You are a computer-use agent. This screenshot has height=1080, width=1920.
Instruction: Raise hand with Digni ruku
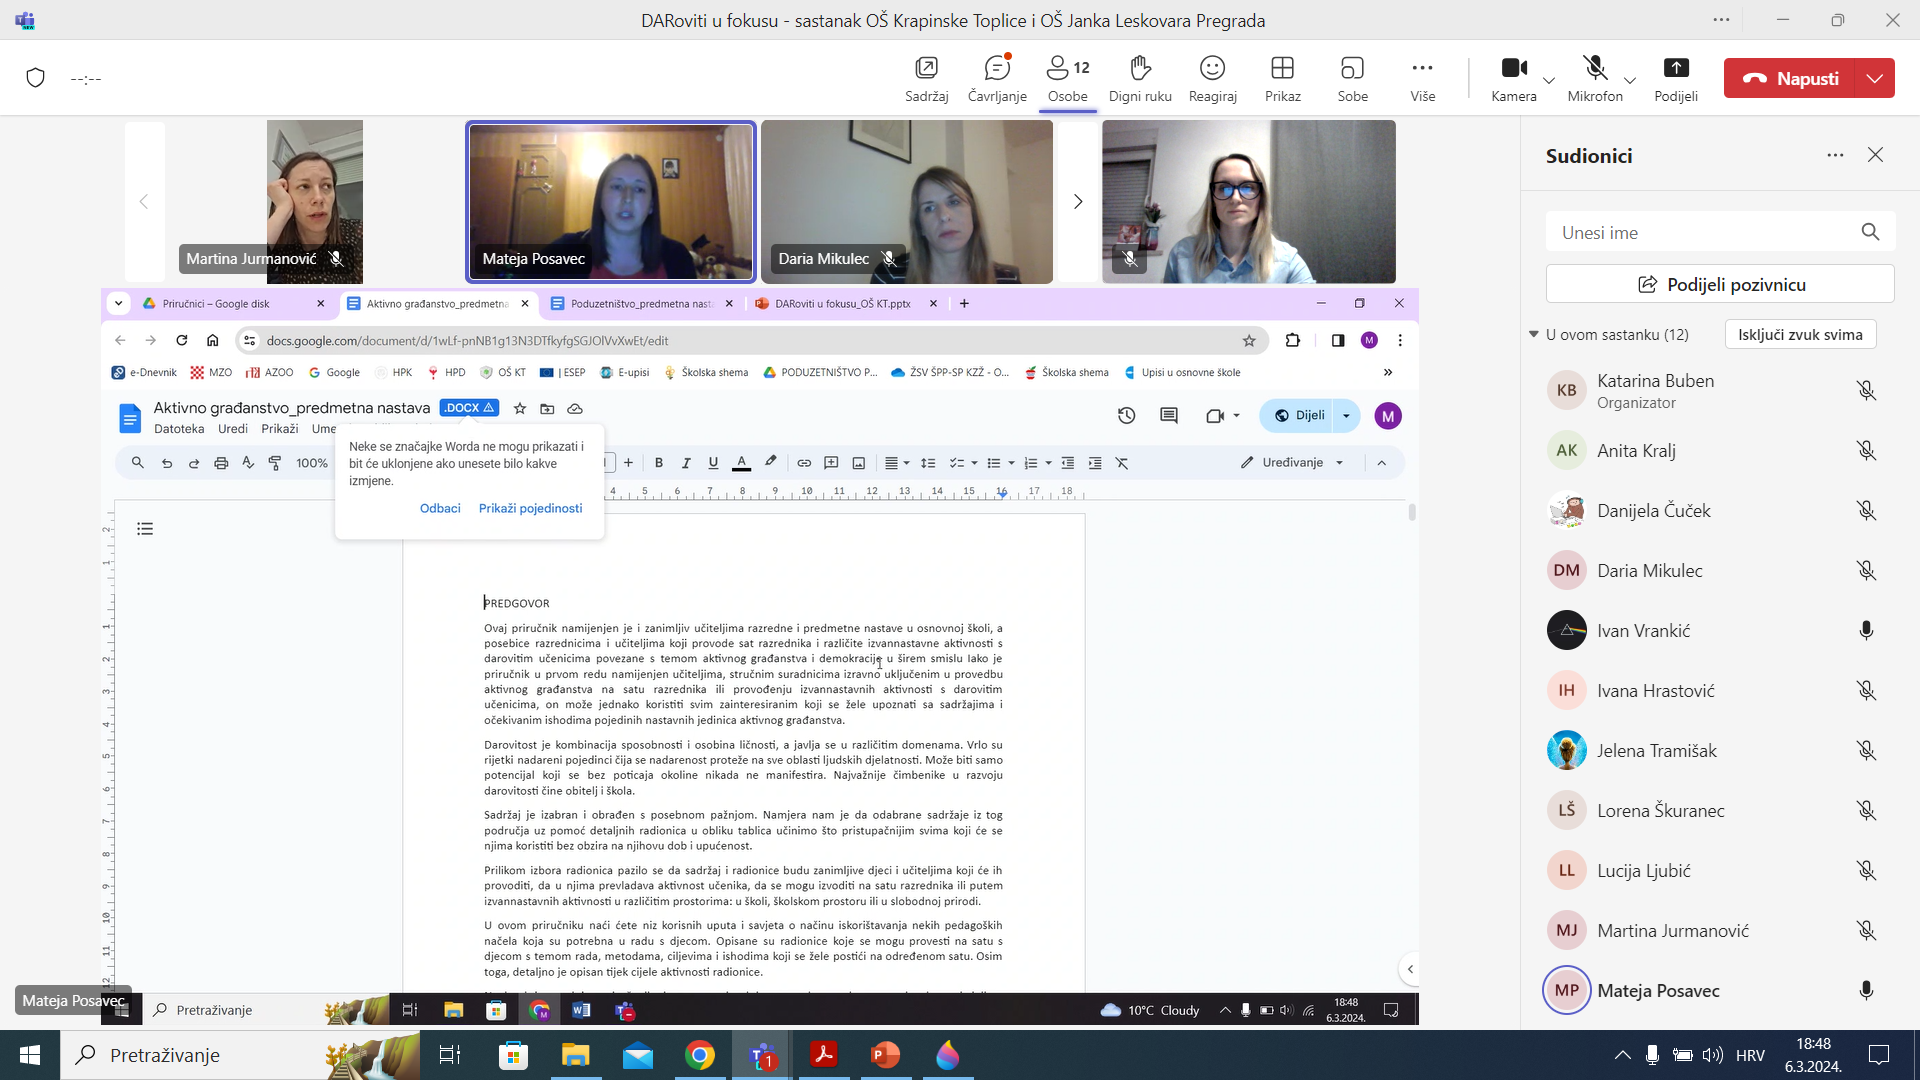point(1139,78)
